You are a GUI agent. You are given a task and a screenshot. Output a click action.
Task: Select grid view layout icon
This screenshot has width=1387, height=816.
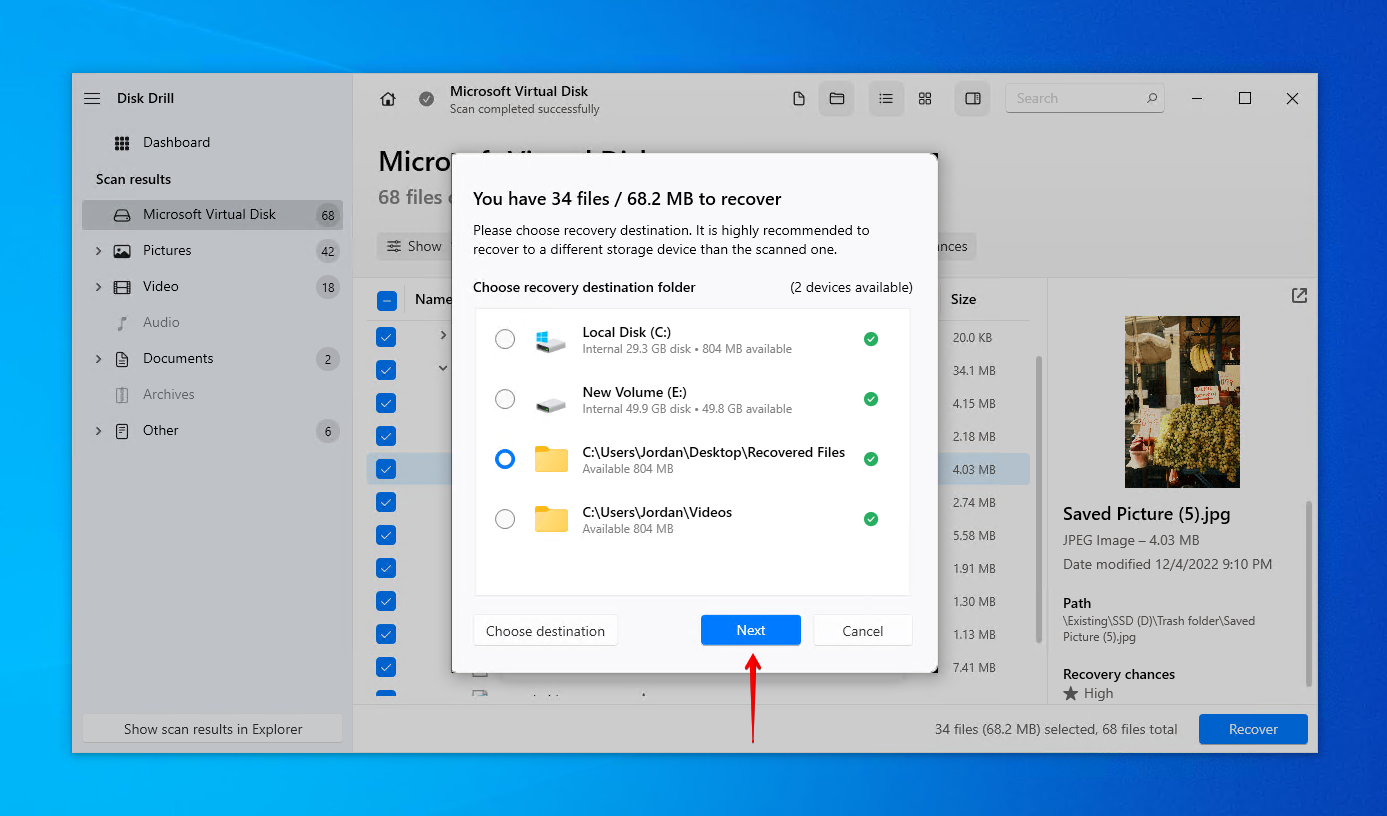pos(925,99)
